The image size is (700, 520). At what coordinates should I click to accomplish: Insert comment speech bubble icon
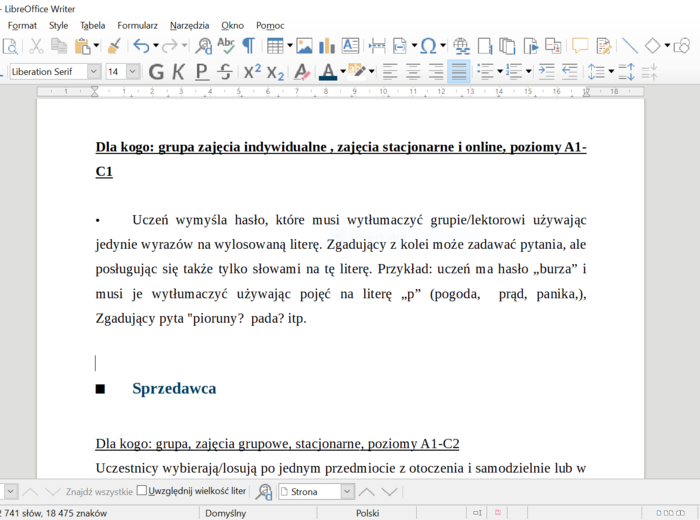(x=580, y=46)
